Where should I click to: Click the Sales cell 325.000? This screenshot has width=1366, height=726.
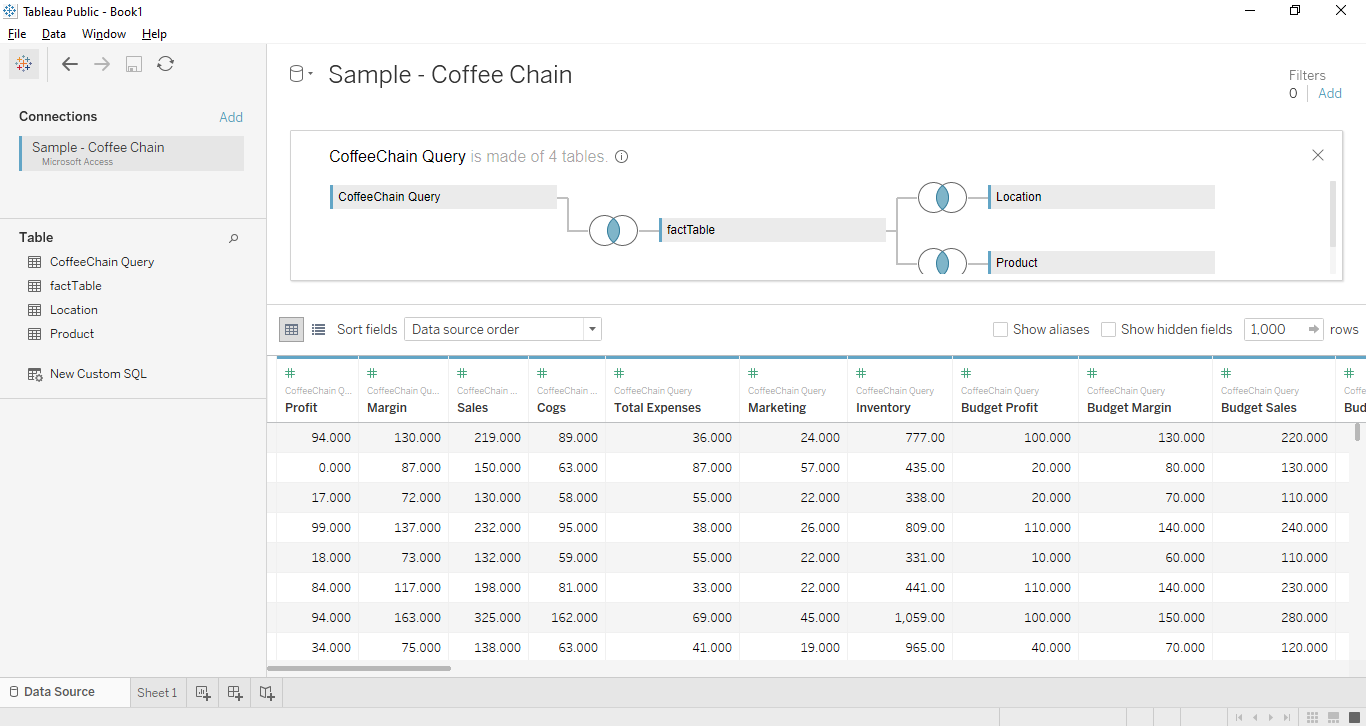tap(488, 618)
